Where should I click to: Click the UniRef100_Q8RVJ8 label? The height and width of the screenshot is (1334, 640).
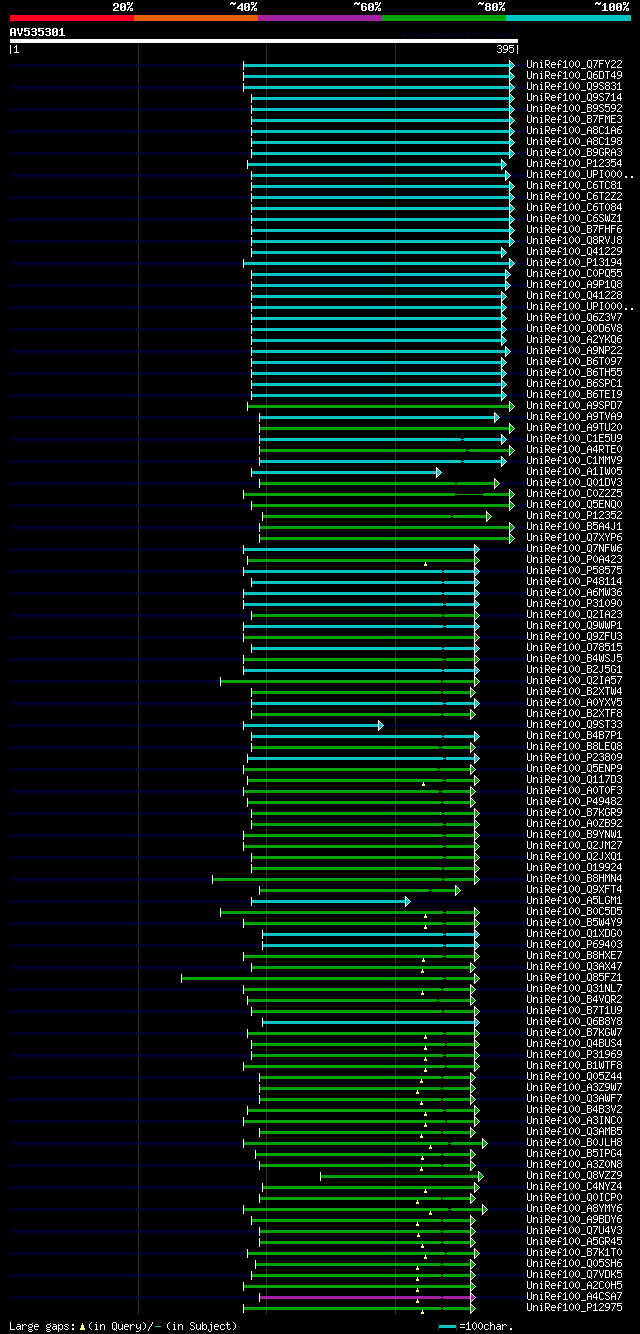(x=574, y=240)
